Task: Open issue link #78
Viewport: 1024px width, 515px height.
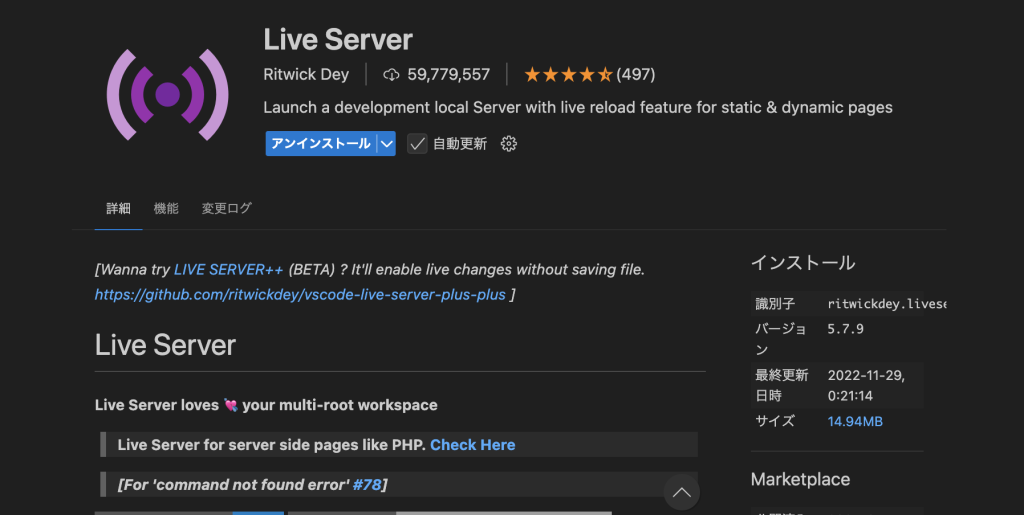Action: 367,485
